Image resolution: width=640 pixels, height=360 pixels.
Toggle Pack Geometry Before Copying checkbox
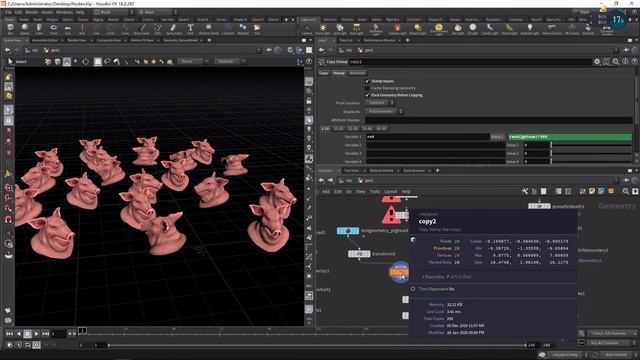point(367,95)
